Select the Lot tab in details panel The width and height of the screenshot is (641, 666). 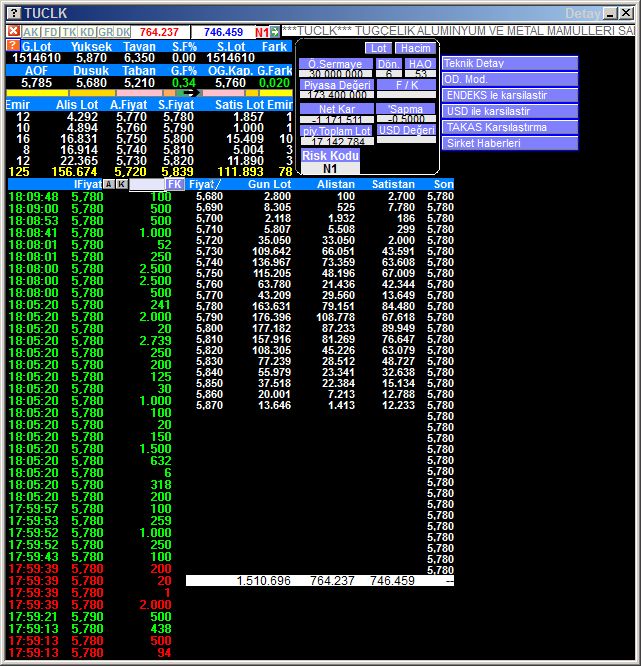pyautogui.click(x=378, y=48)
